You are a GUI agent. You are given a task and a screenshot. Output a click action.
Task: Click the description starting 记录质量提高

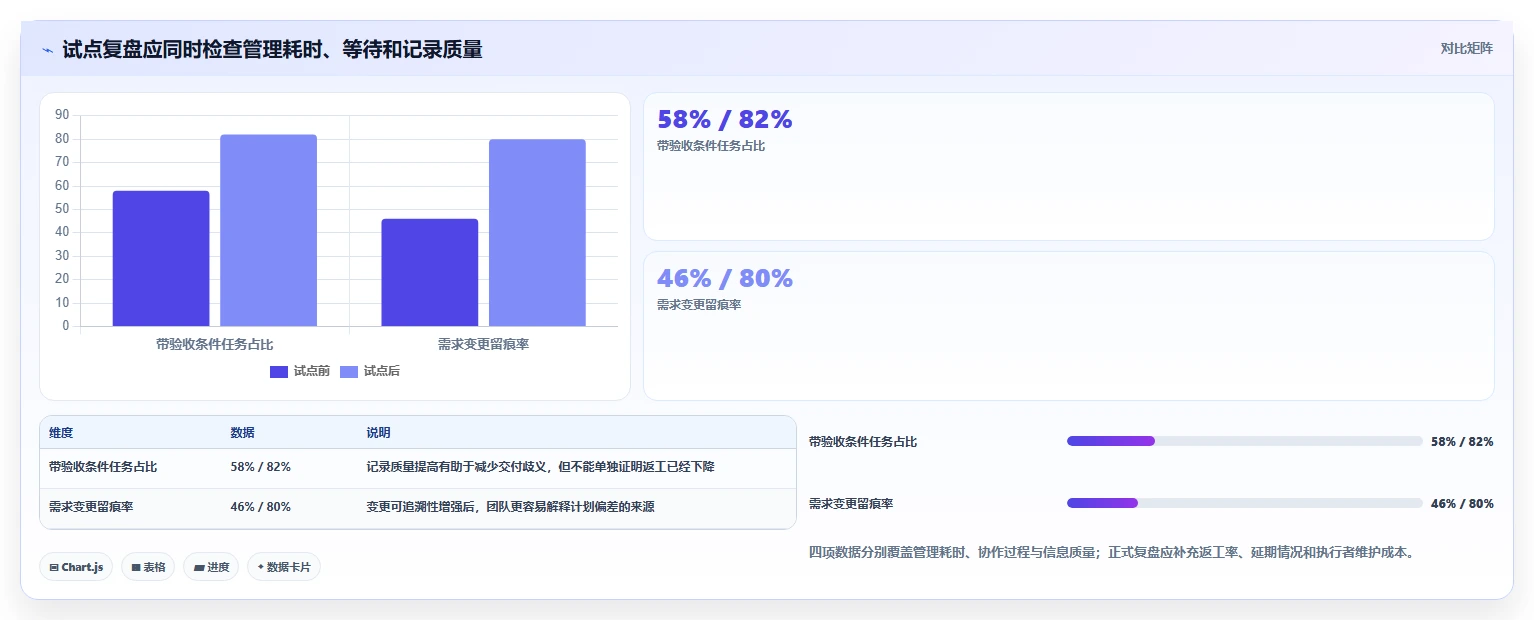click(x=540, y=467)
